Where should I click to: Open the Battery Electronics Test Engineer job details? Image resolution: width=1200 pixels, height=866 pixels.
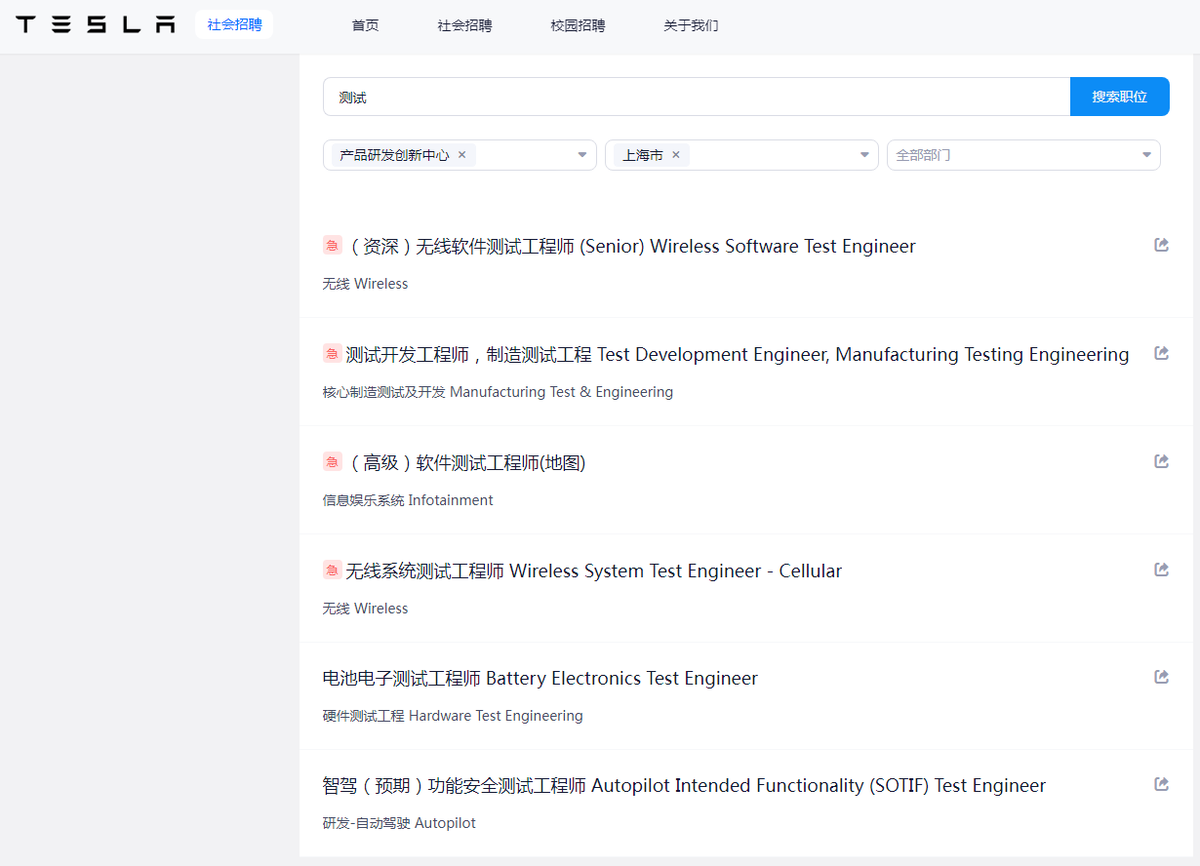coord(539,677)
